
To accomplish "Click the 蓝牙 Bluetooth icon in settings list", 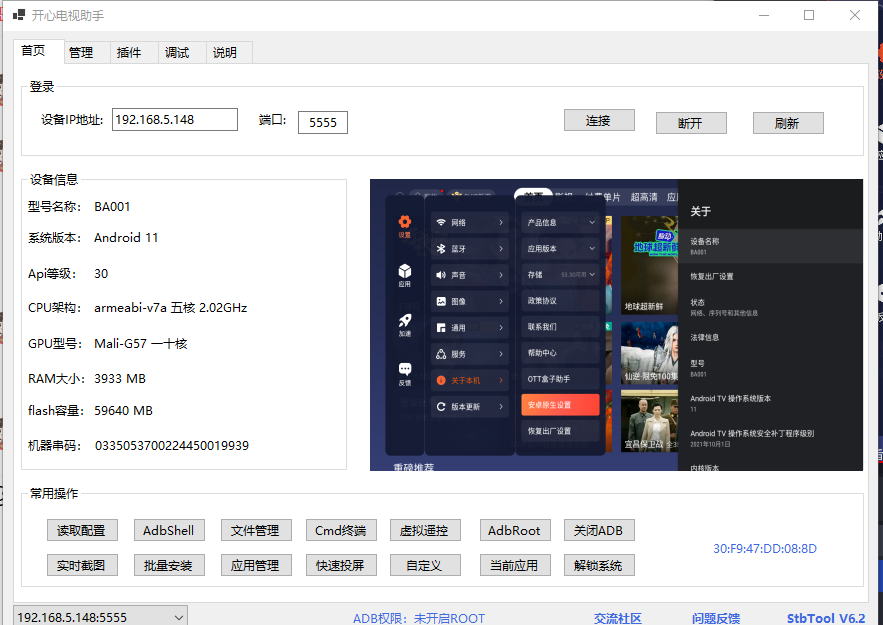I will pyautogui.click(x=441, y=248).
